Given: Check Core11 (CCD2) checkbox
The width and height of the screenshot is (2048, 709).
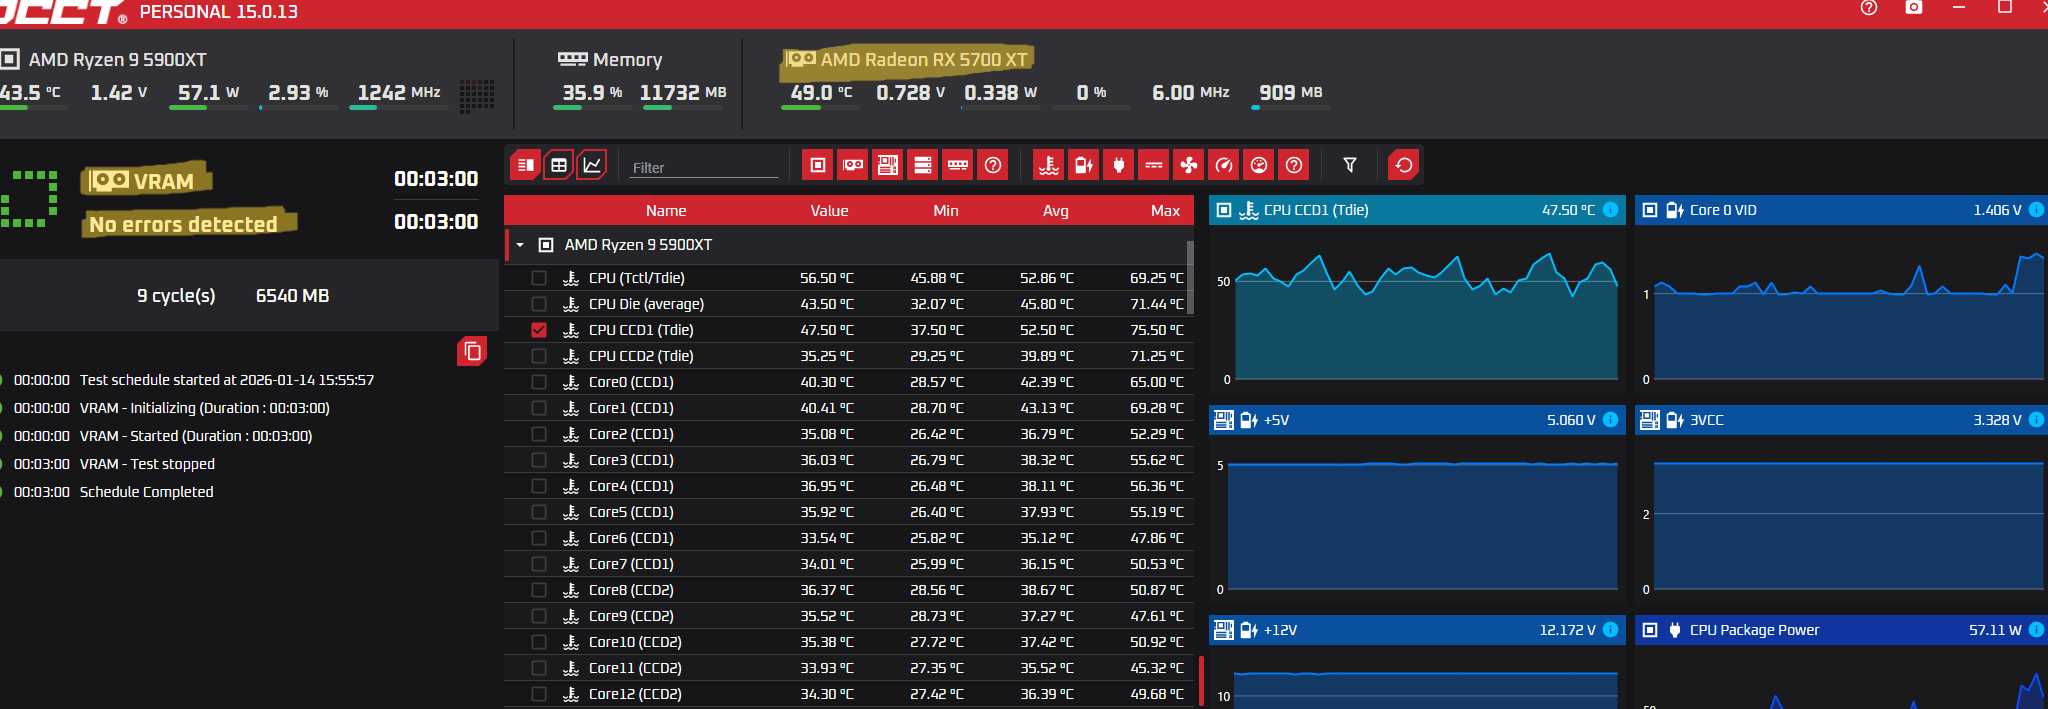Looking at the screenshot, I should coord(539,668).
